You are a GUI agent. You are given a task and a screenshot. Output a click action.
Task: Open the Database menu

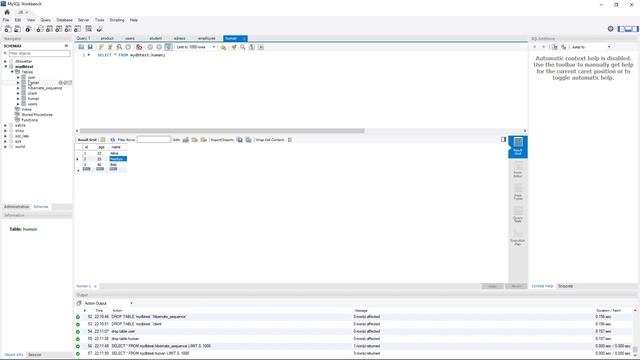64,20
